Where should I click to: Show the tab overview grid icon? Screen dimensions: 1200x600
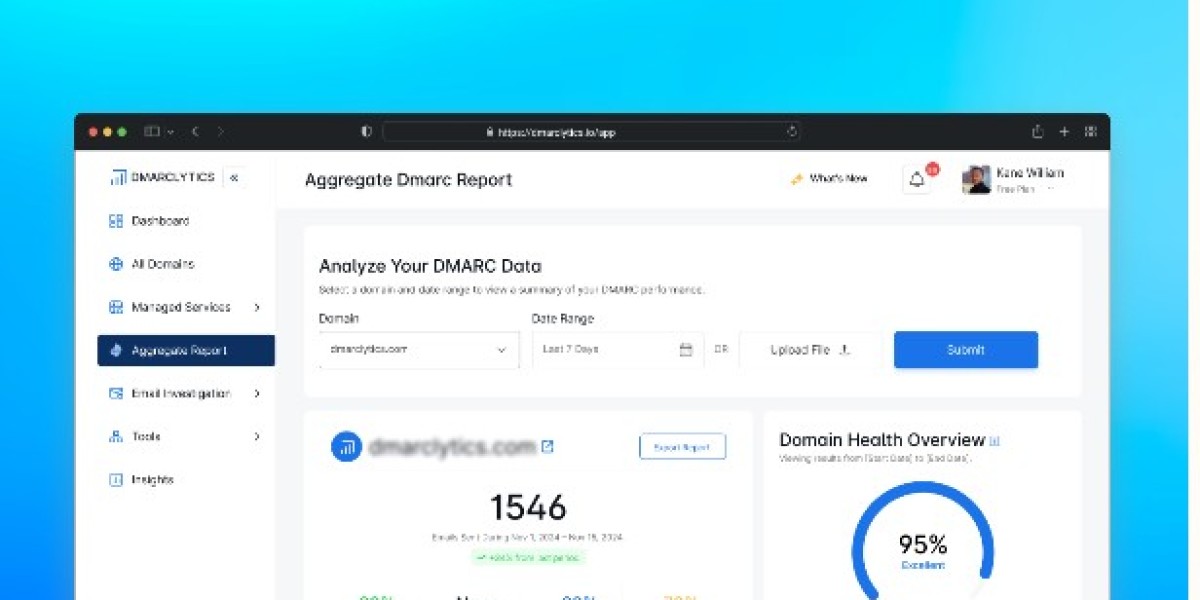1090,131
